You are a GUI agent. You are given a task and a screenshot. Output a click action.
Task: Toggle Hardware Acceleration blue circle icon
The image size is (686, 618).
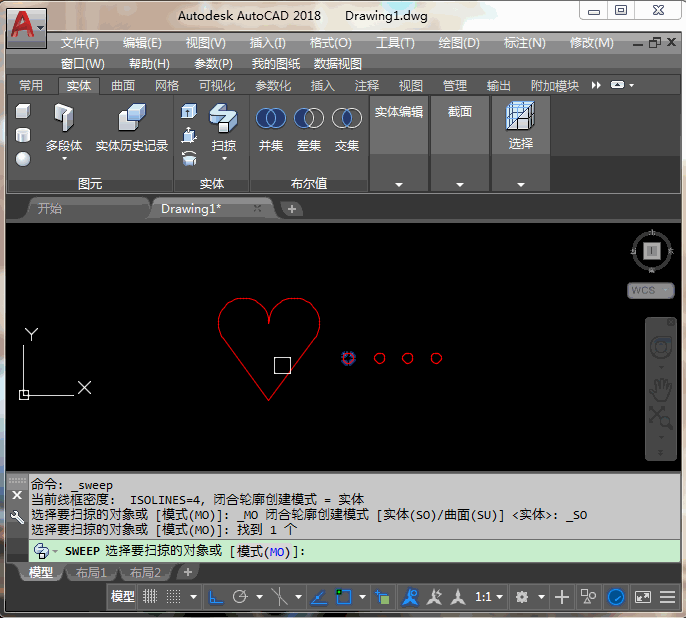(616, 597)
